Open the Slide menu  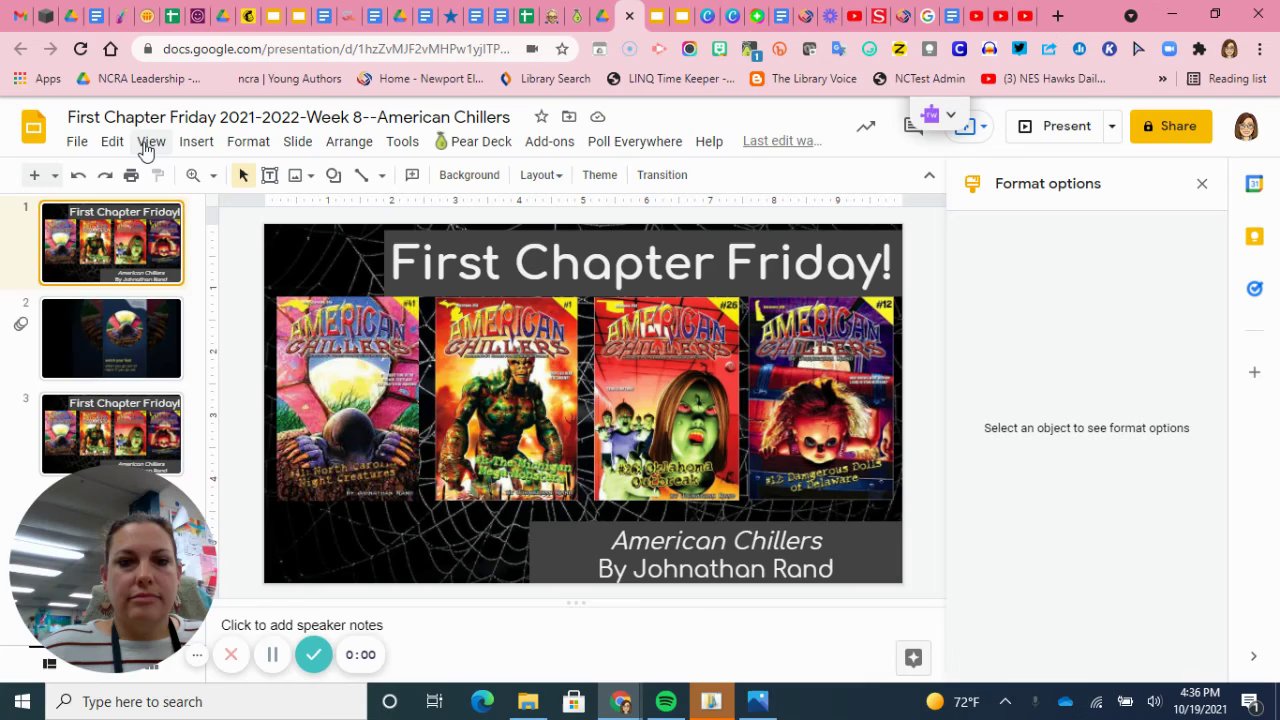click(x=297, y=141)
